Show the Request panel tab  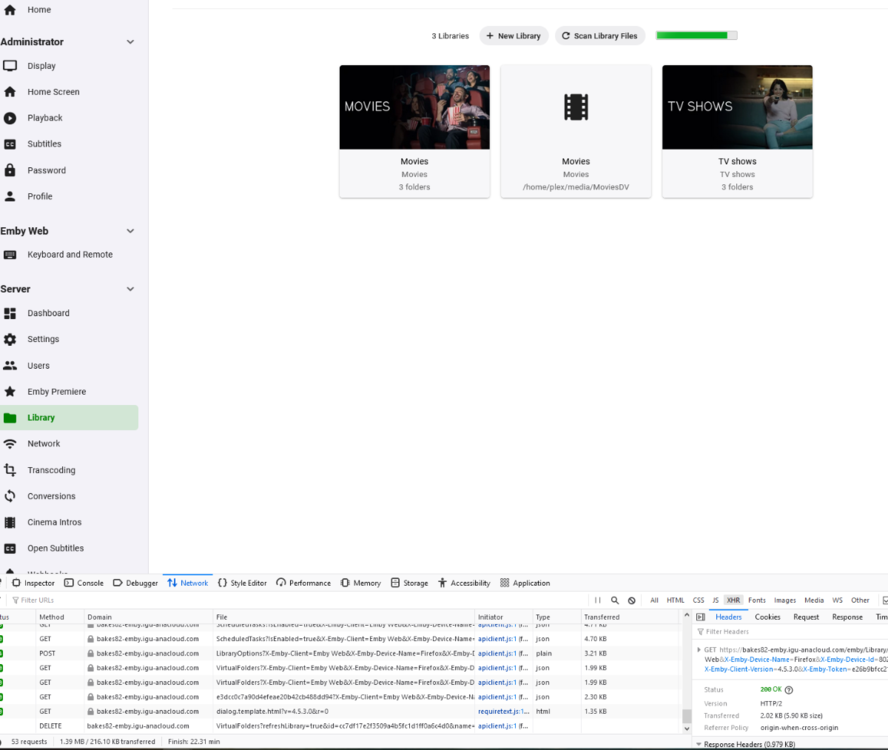coord(806,617)
